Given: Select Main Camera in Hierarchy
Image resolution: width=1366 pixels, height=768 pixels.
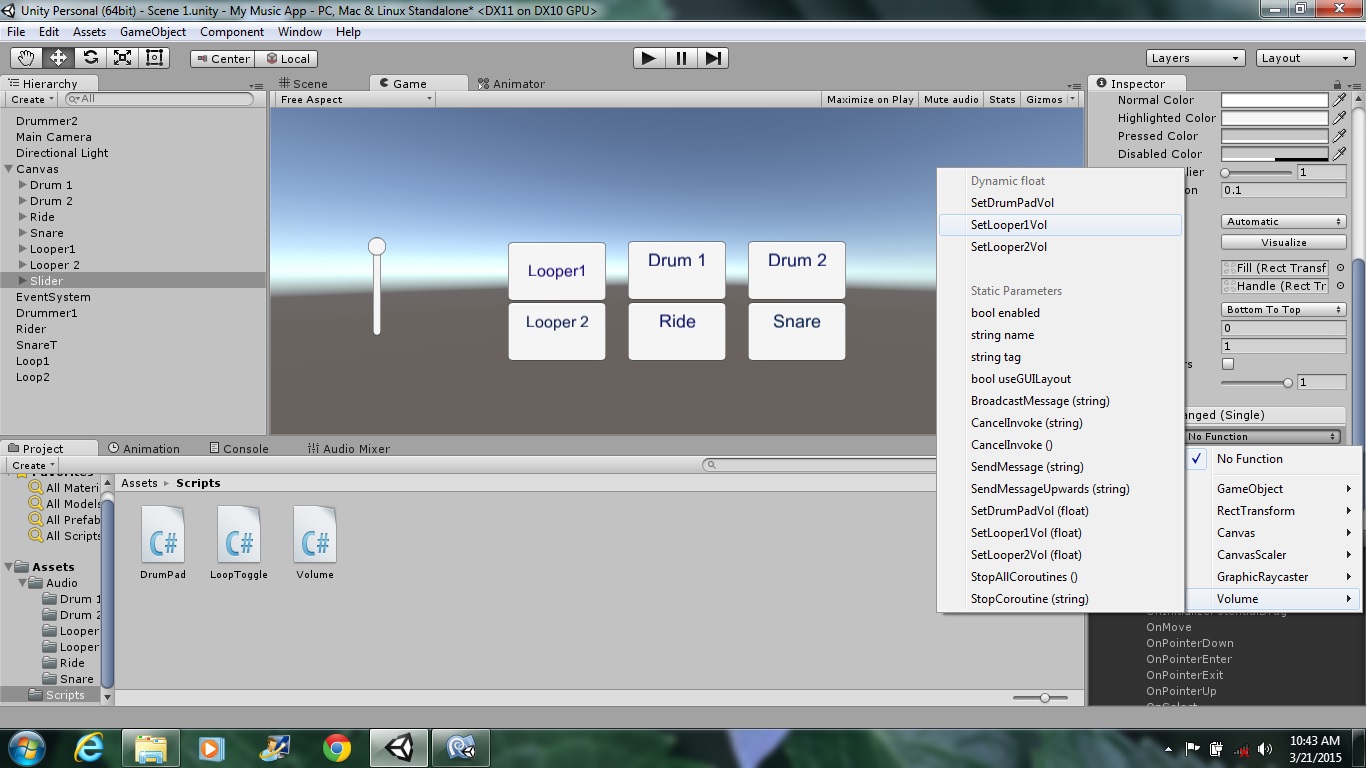Looking at the screenshot, I should pyautogui.click(x=54, y=137).
